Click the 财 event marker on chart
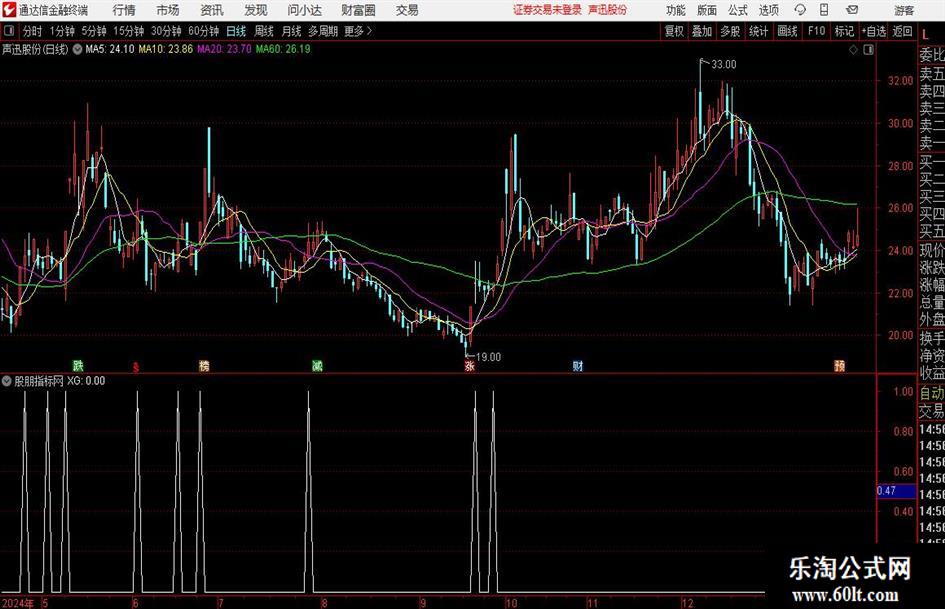The height and width of the screenshot is (609, 945). [x=577, y=365]
